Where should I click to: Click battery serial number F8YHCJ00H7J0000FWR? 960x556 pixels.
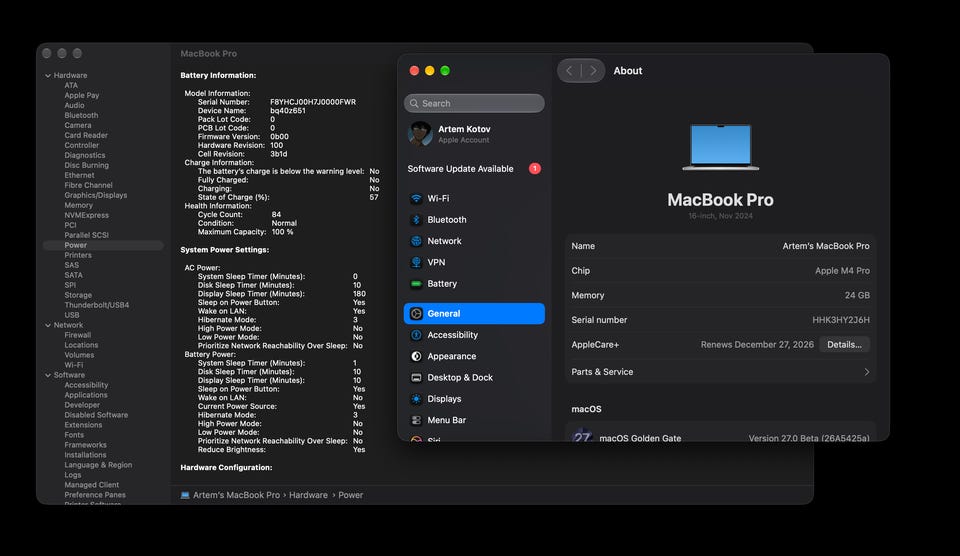(x=313, y=102)
